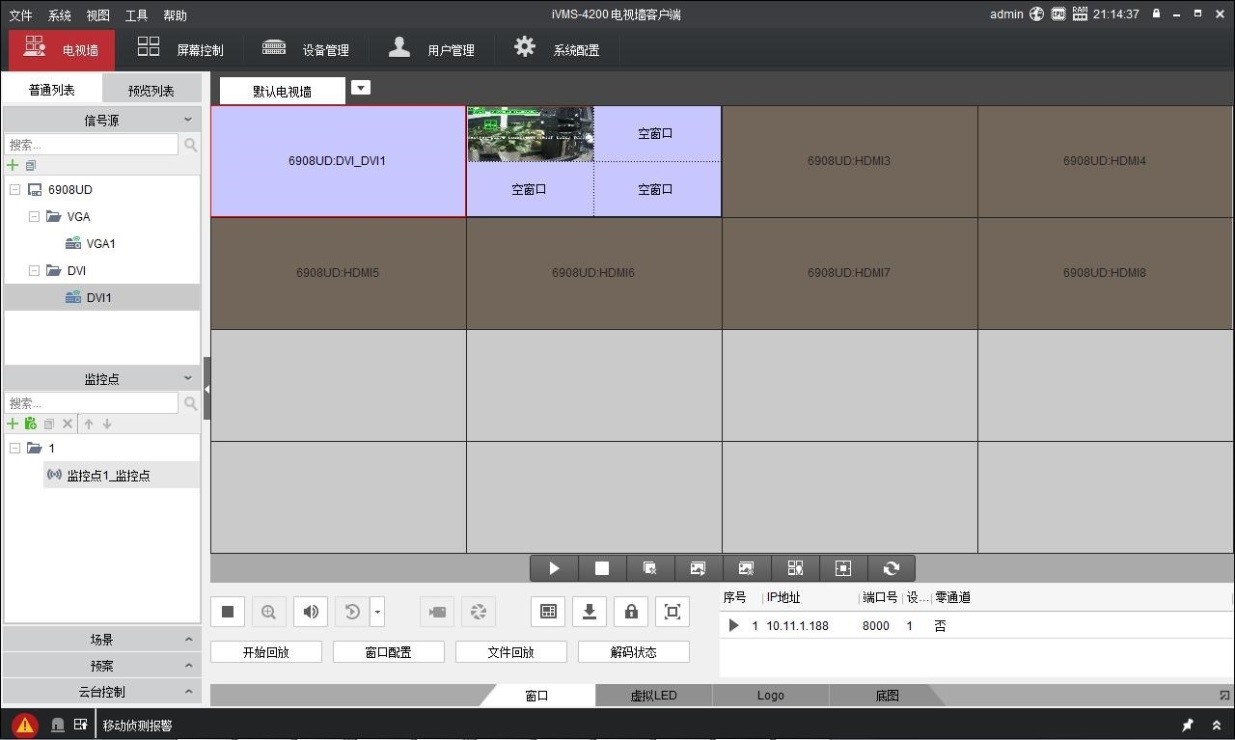The width and height of the screenshot is (1235, 740).
Task: Select the live camera thumbnail in the video wall
Action: tap(530, 134)
